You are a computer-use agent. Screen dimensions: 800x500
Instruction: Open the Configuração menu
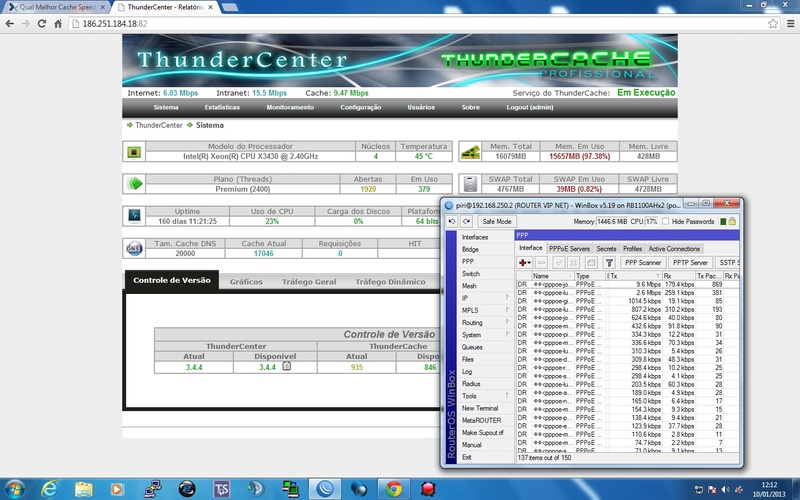coord(361,108)
